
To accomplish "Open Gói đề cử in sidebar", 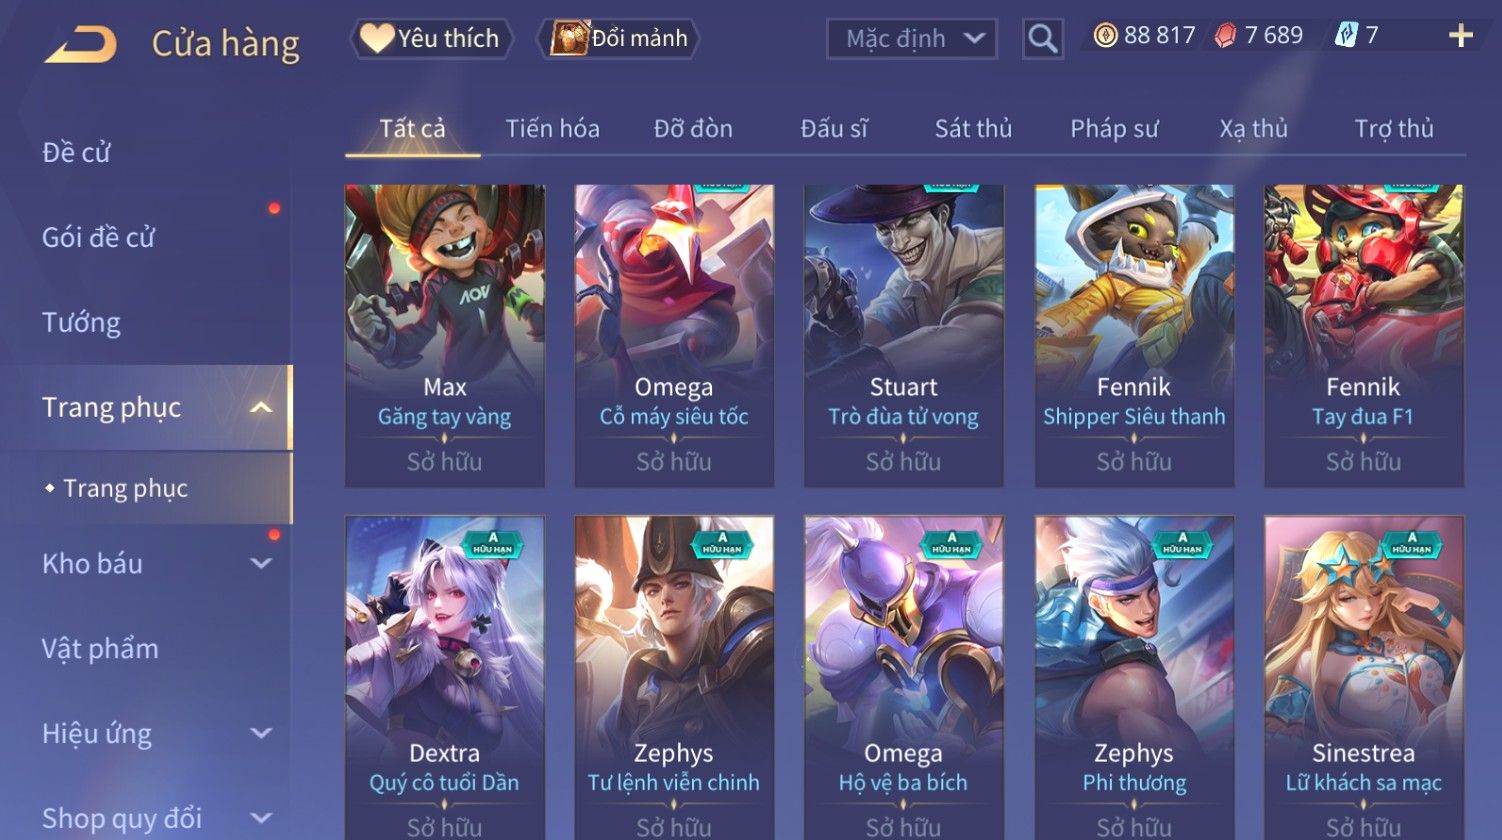I will 99,237.
